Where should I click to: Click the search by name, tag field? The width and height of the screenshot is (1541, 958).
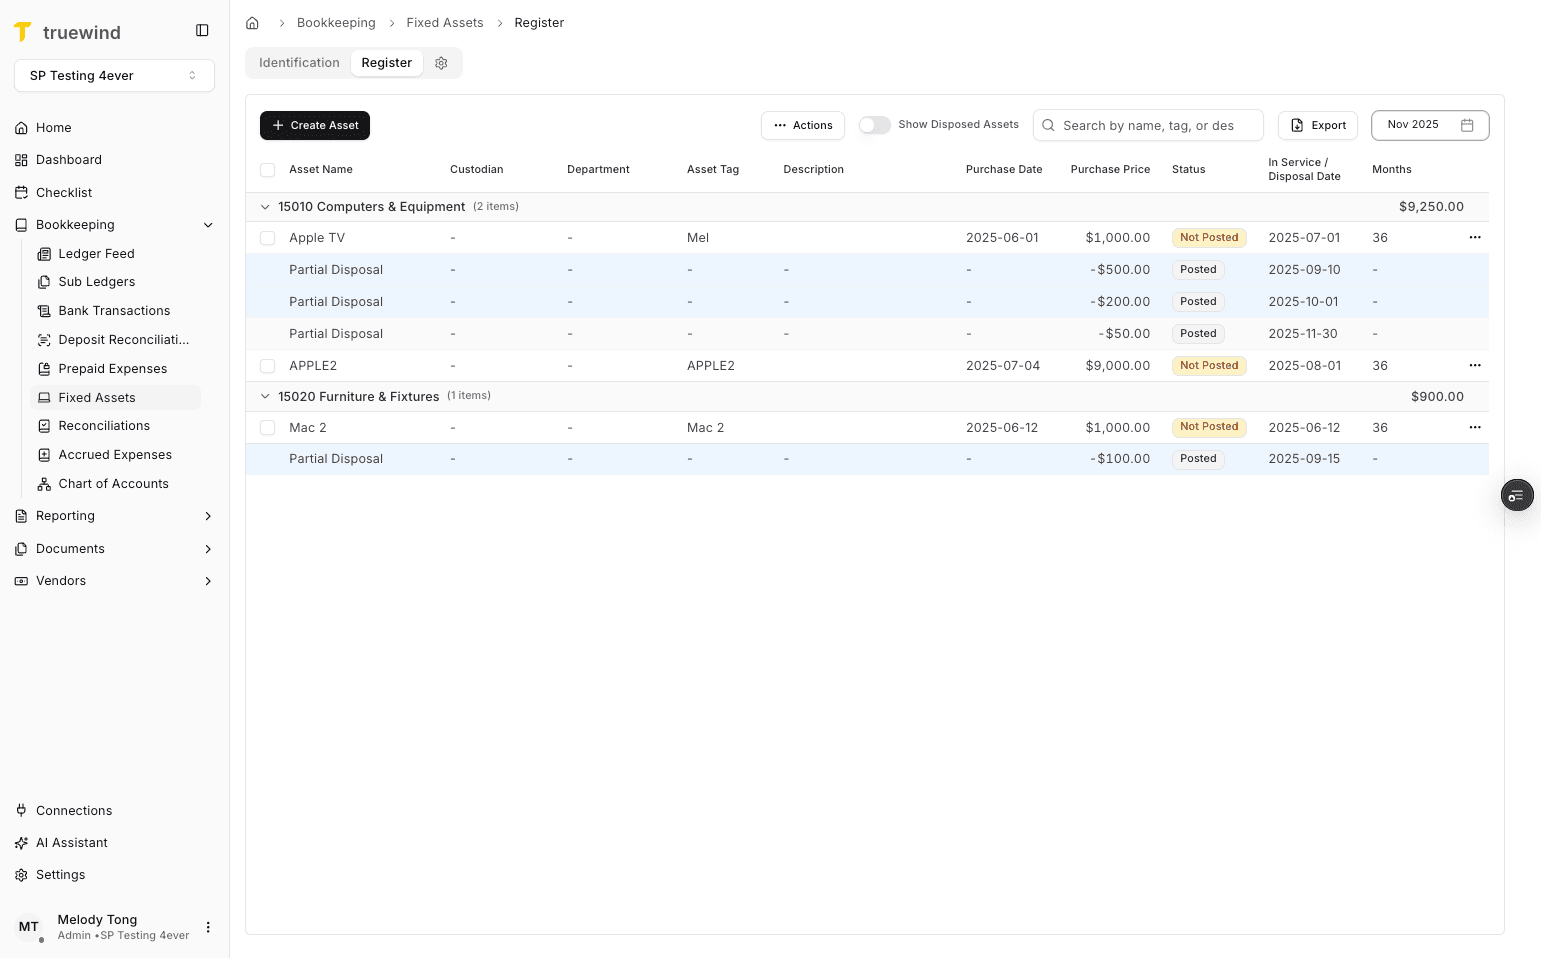[x=1148, y=125]
